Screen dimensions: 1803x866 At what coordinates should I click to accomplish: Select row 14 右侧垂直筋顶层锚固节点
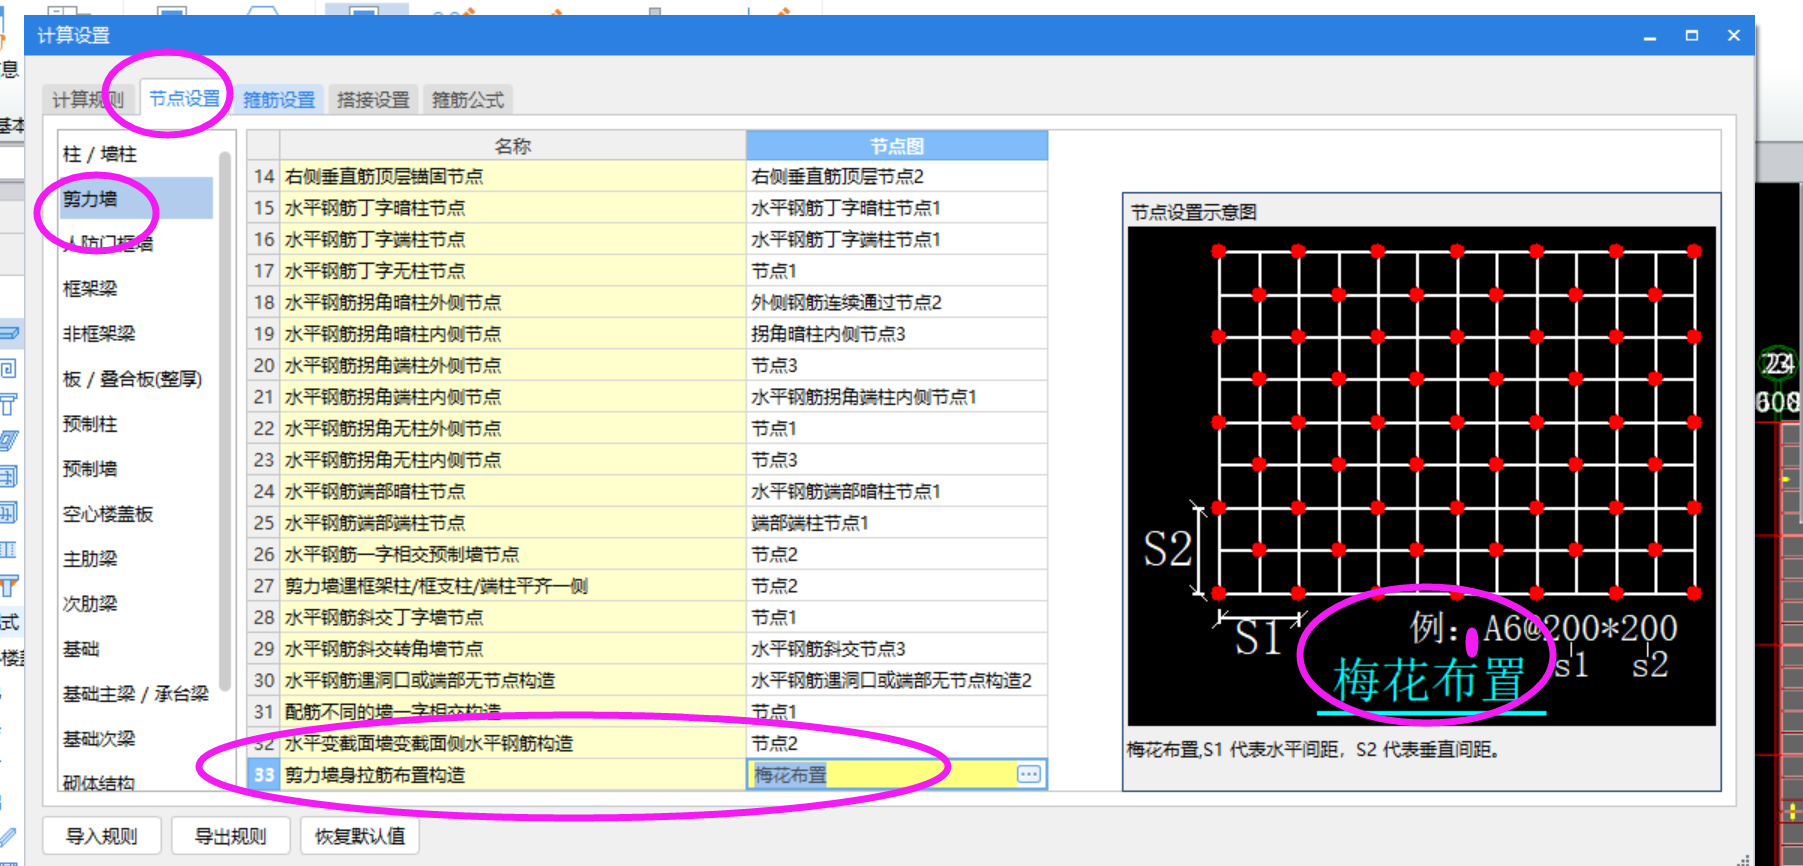coord(513,176)
